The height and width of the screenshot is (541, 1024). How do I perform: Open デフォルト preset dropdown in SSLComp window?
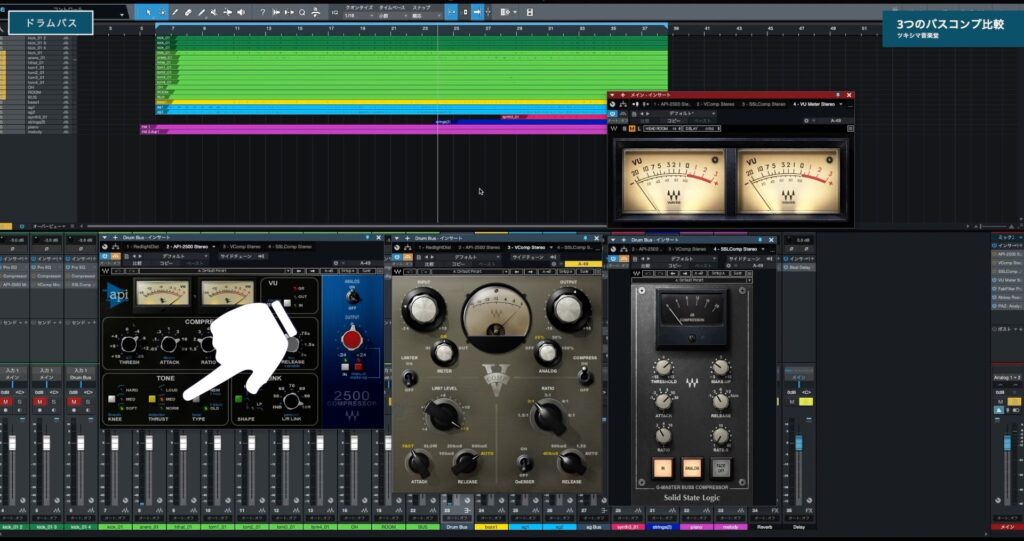pyautogui.click(x=682, y=259)
